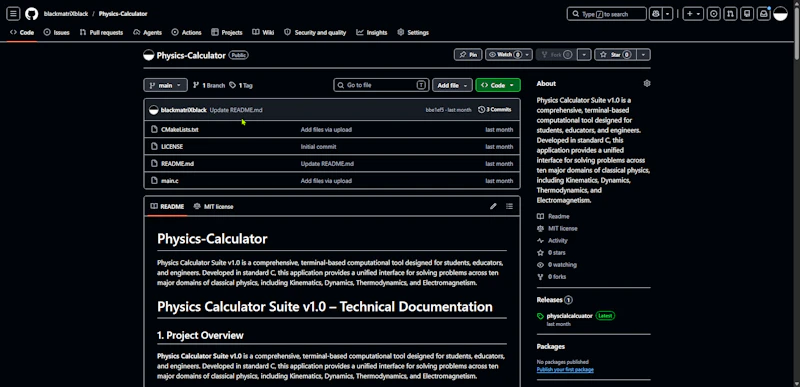
Task: Open the global navigation hamburger menu
Action: 13,14
